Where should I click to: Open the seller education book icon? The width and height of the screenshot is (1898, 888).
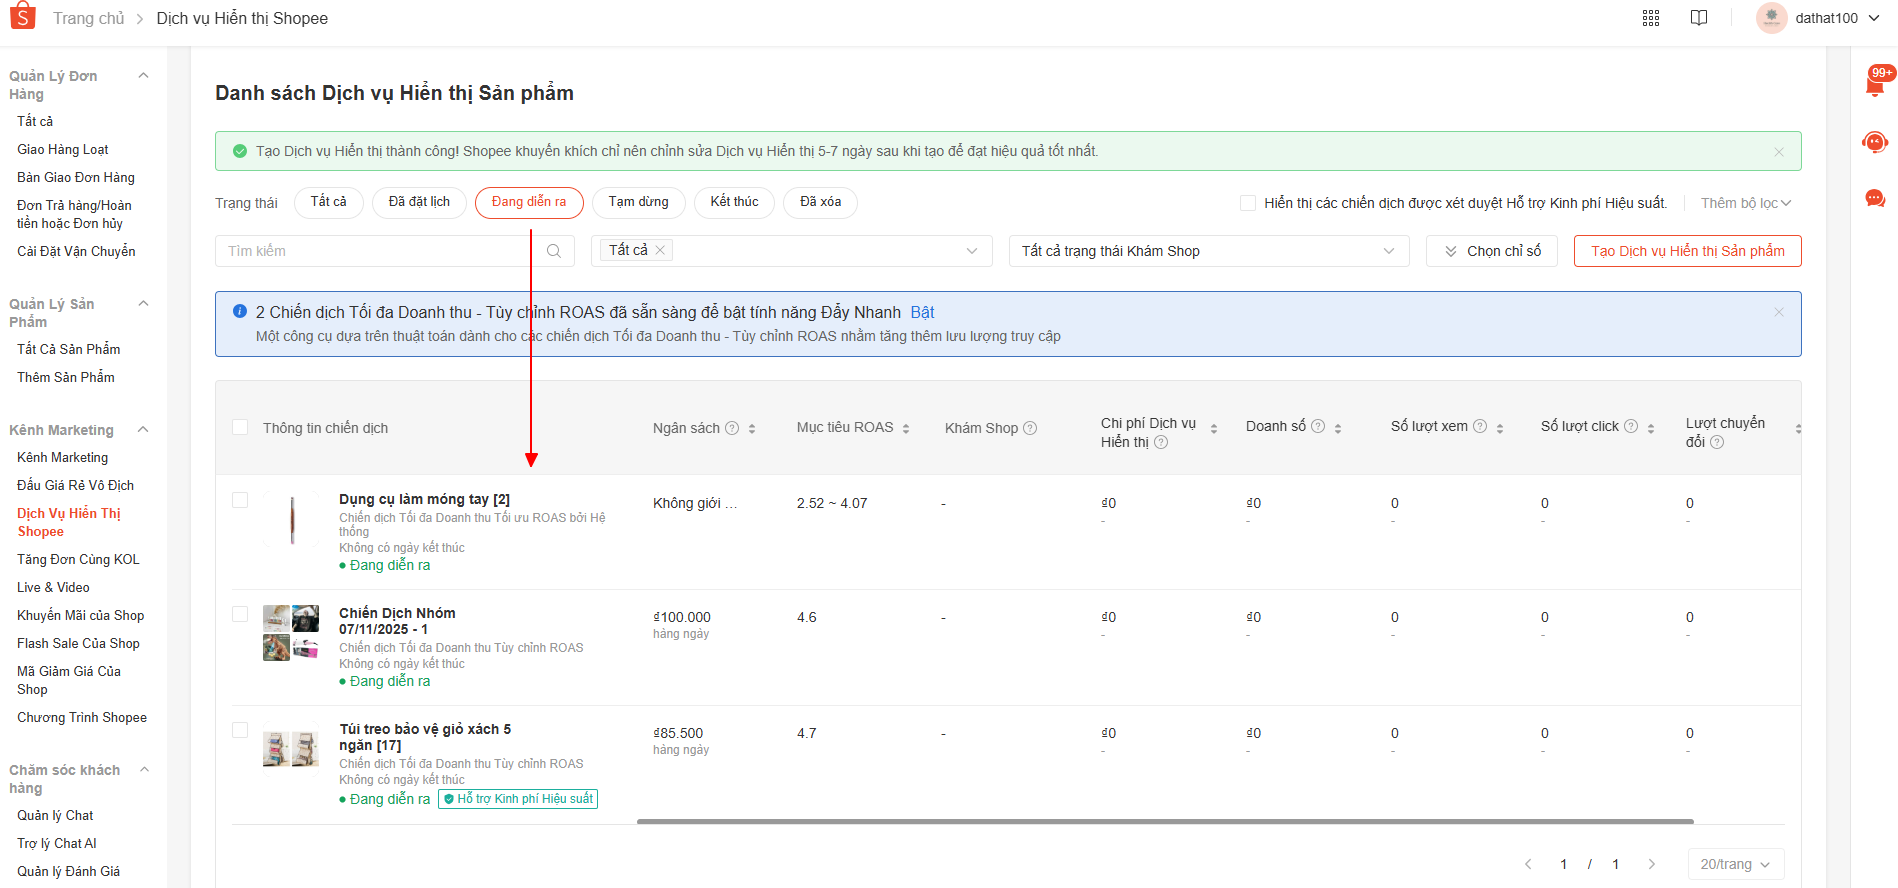[x=1699, y=18]
